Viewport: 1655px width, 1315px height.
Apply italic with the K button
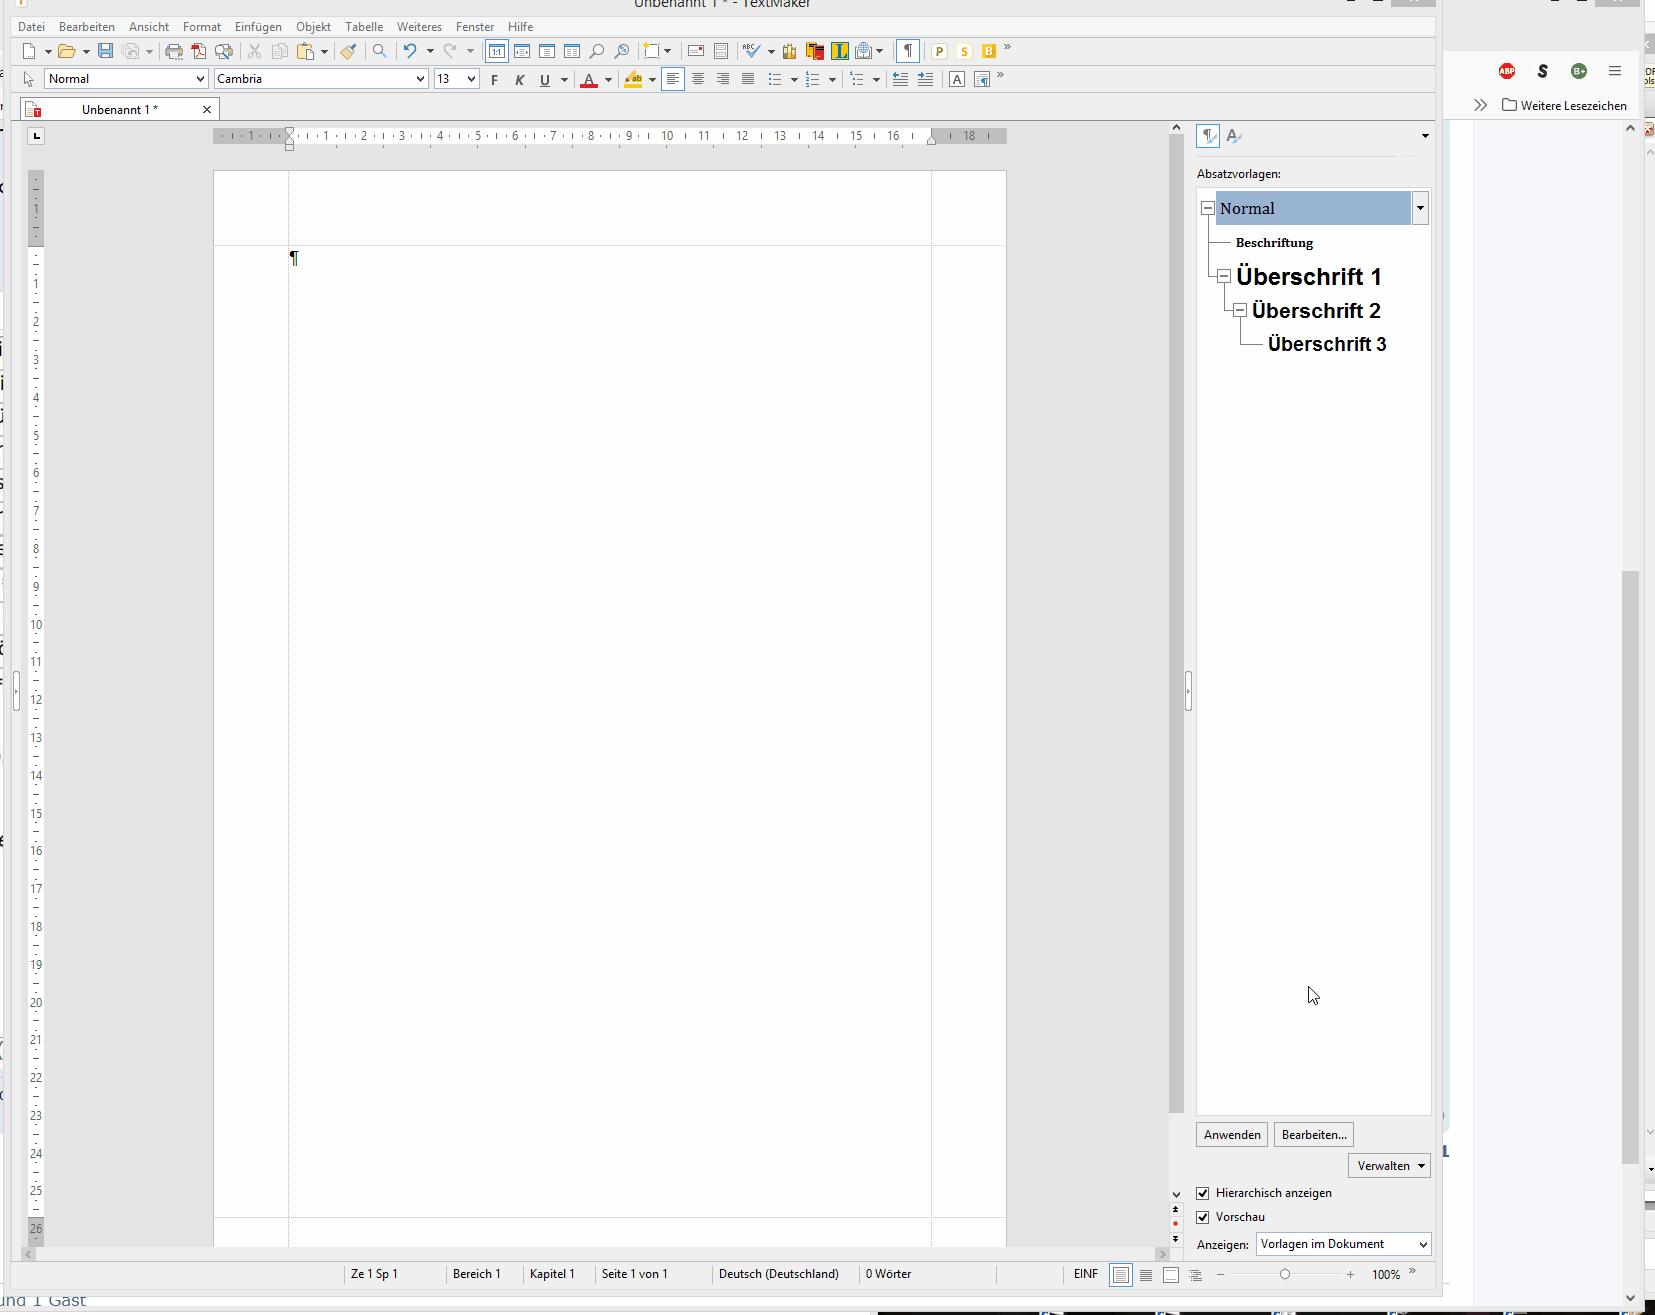[519, 80]
